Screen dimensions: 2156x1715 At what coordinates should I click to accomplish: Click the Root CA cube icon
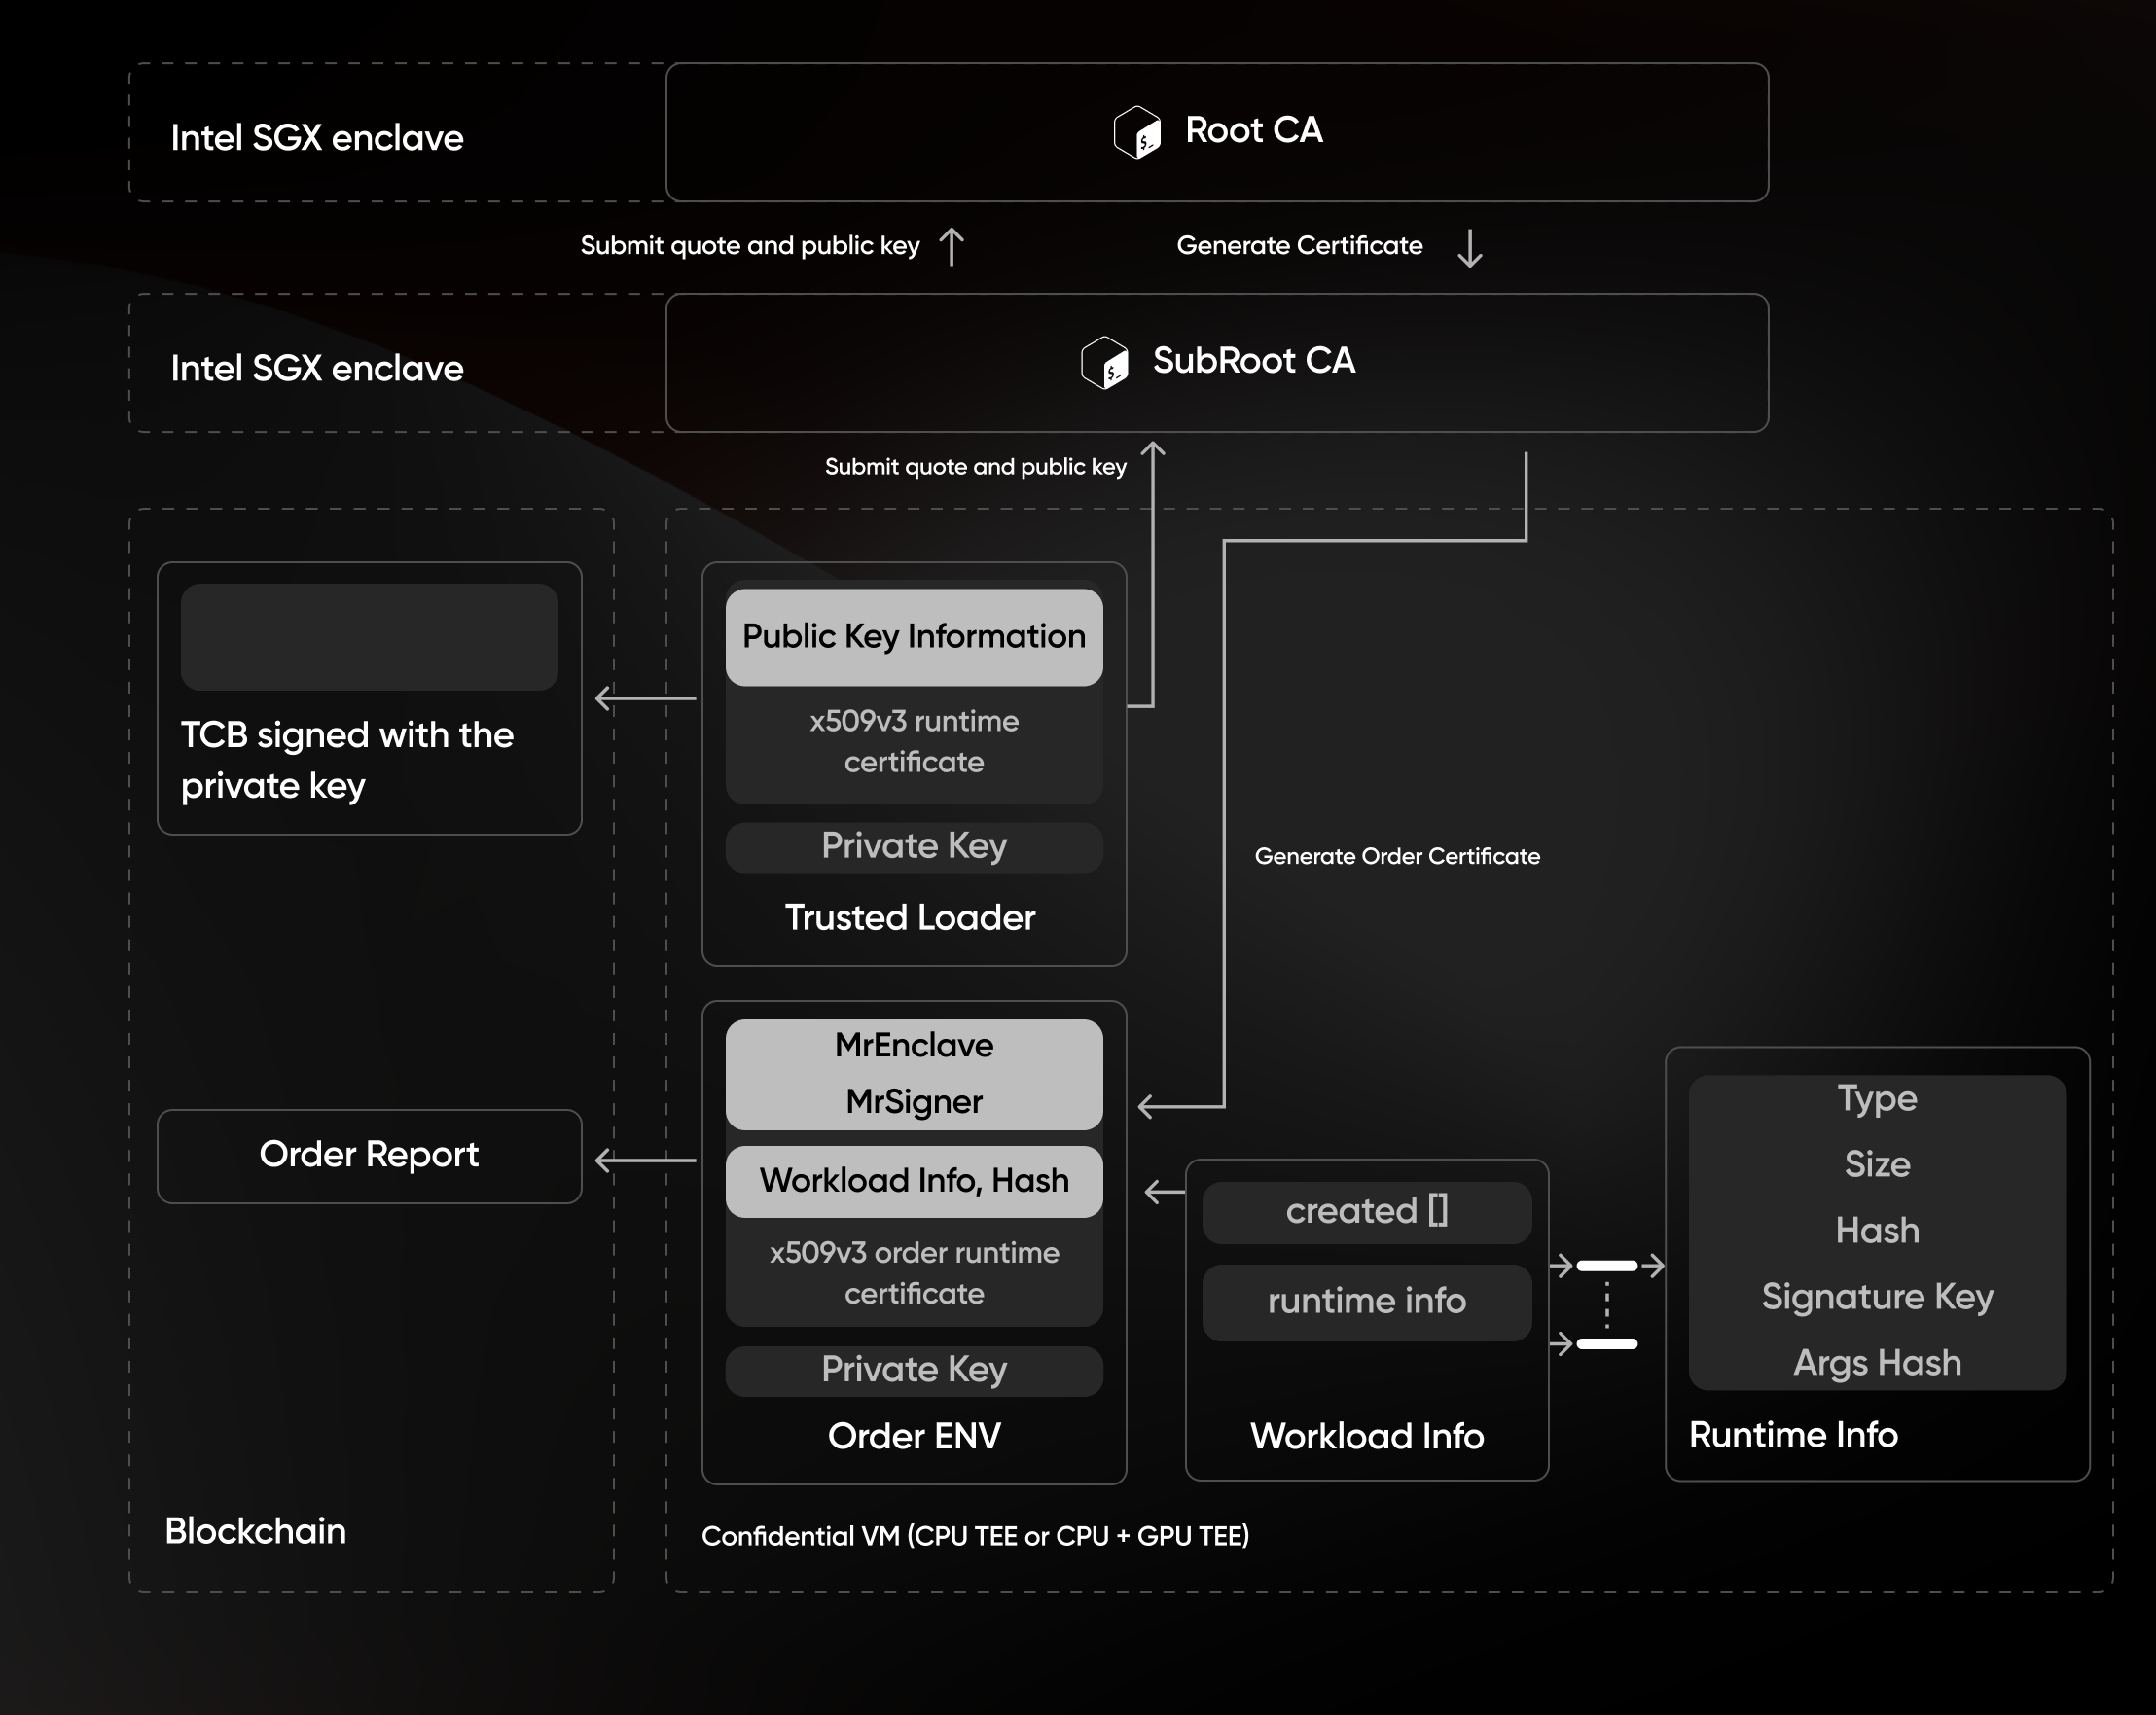click(1137, 133)
